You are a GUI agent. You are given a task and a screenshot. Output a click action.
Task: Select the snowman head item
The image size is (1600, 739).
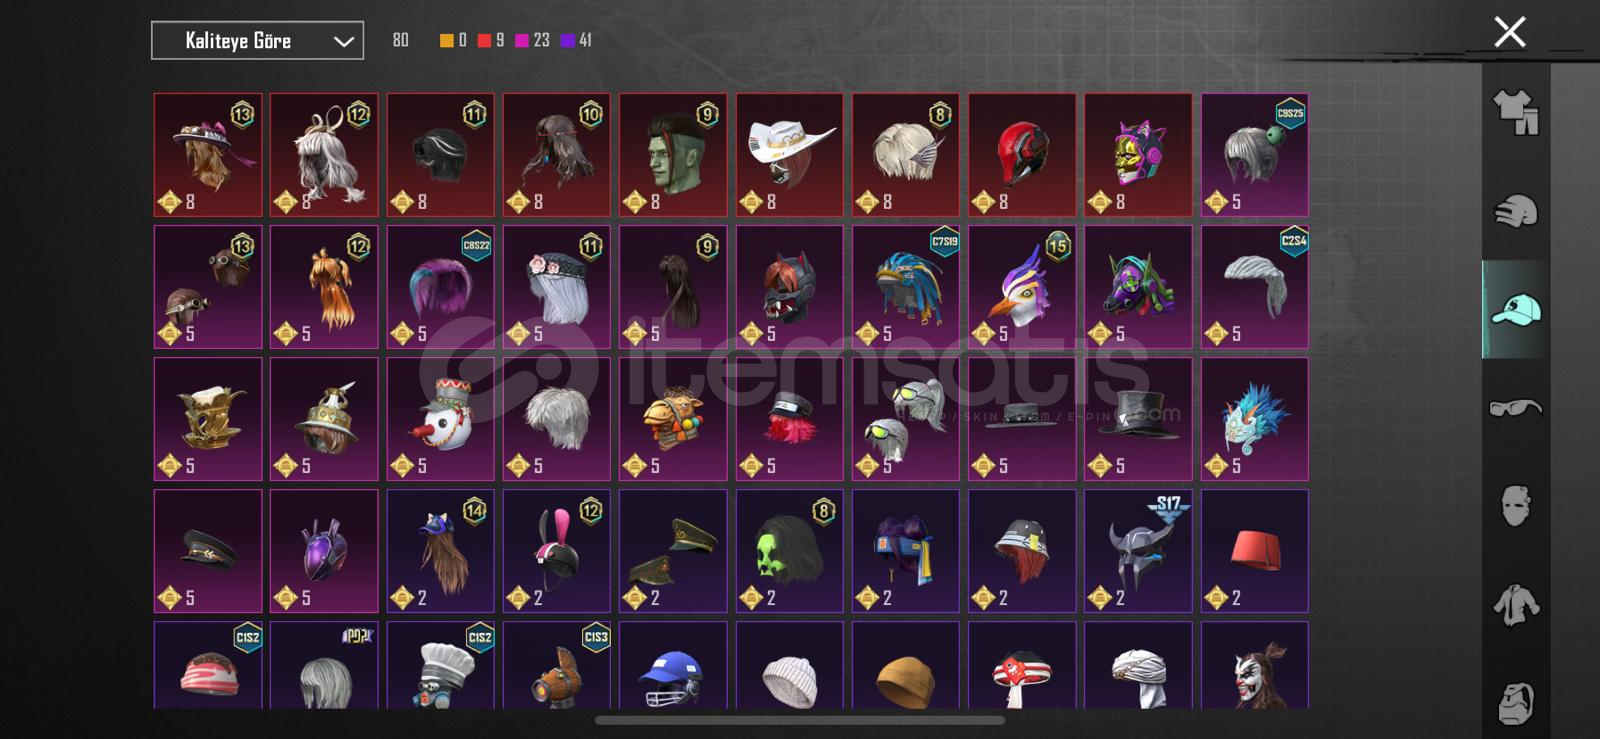point(440,419)
